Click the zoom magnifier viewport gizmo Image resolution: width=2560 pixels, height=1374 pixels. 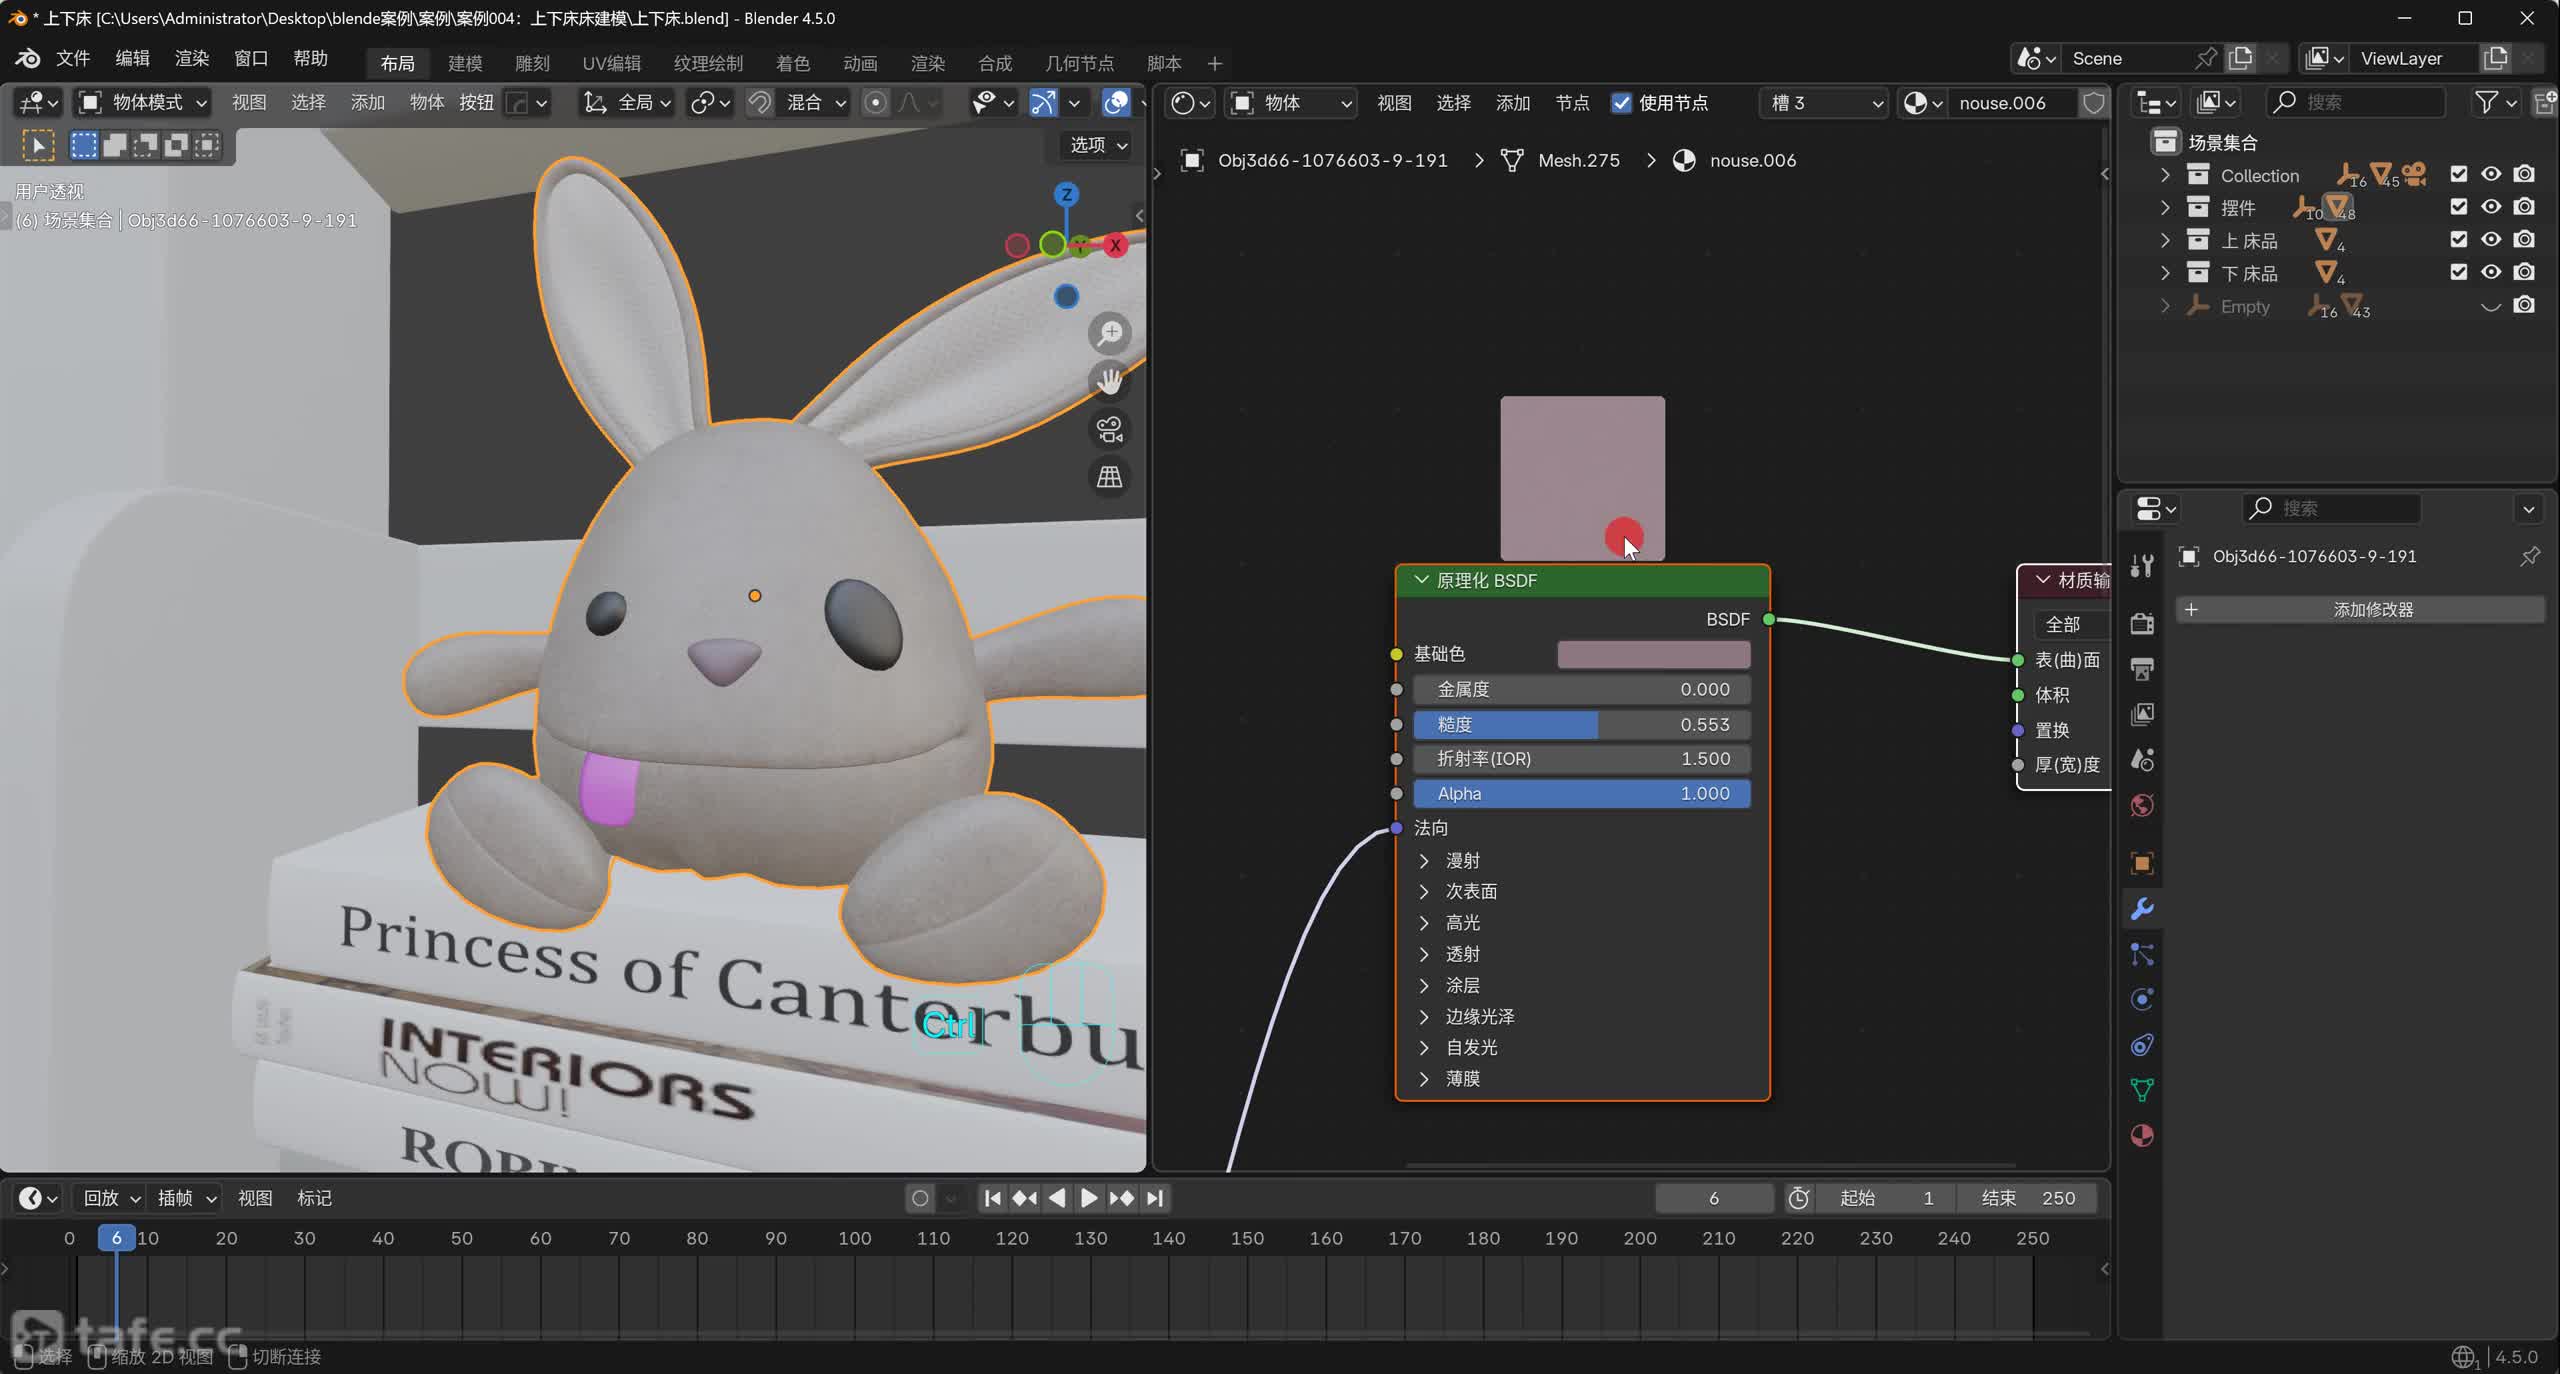pyautogui.click(x=1109, y=333)
